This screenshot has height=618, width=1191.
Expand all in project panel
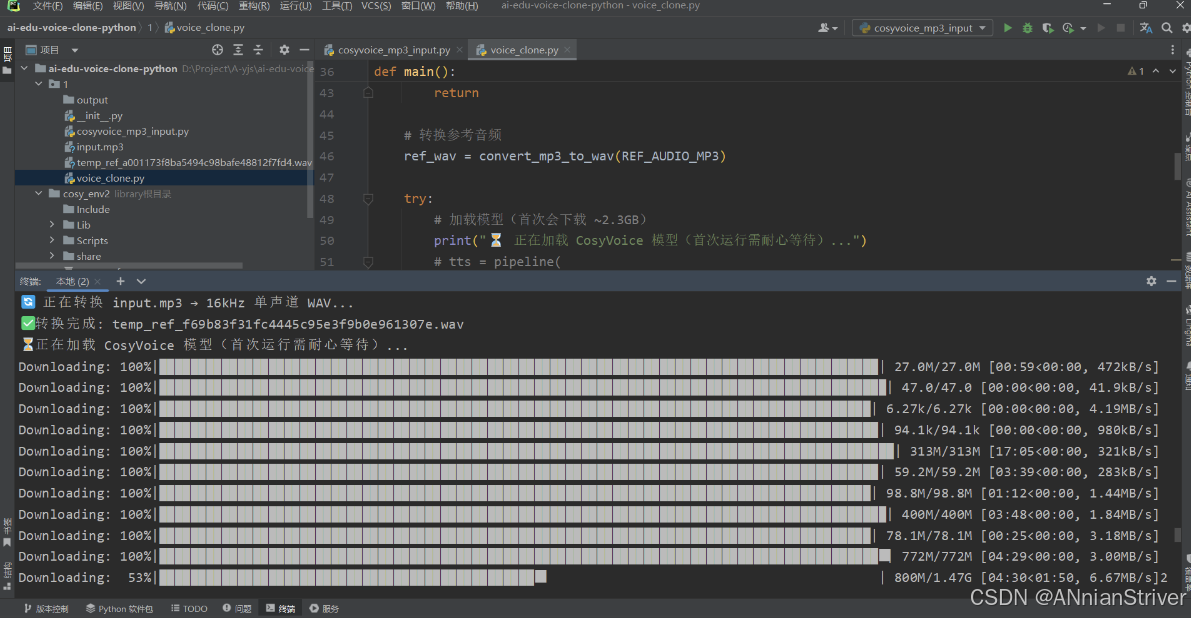238,49
